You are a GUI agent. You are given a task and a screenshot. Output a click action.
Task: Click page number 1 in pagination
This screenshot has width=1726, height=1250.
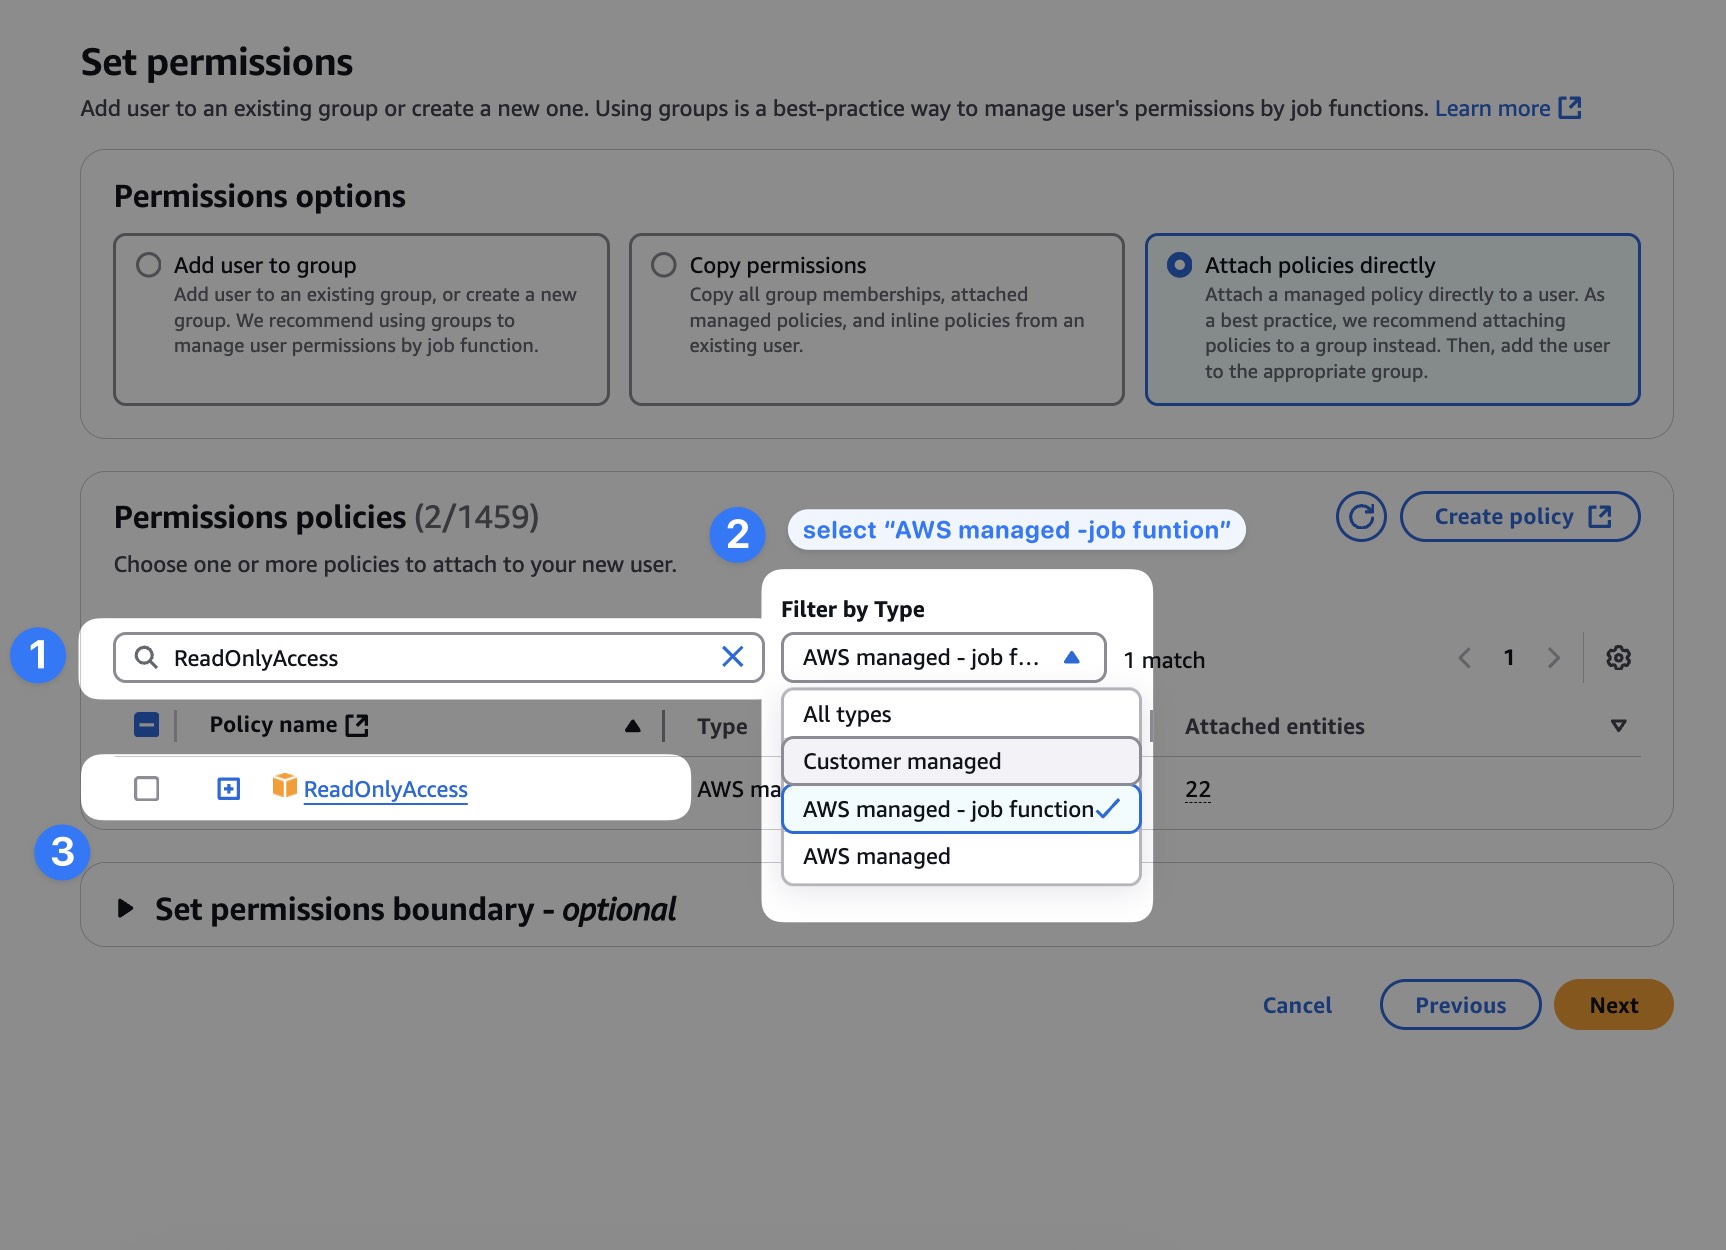1509,657
